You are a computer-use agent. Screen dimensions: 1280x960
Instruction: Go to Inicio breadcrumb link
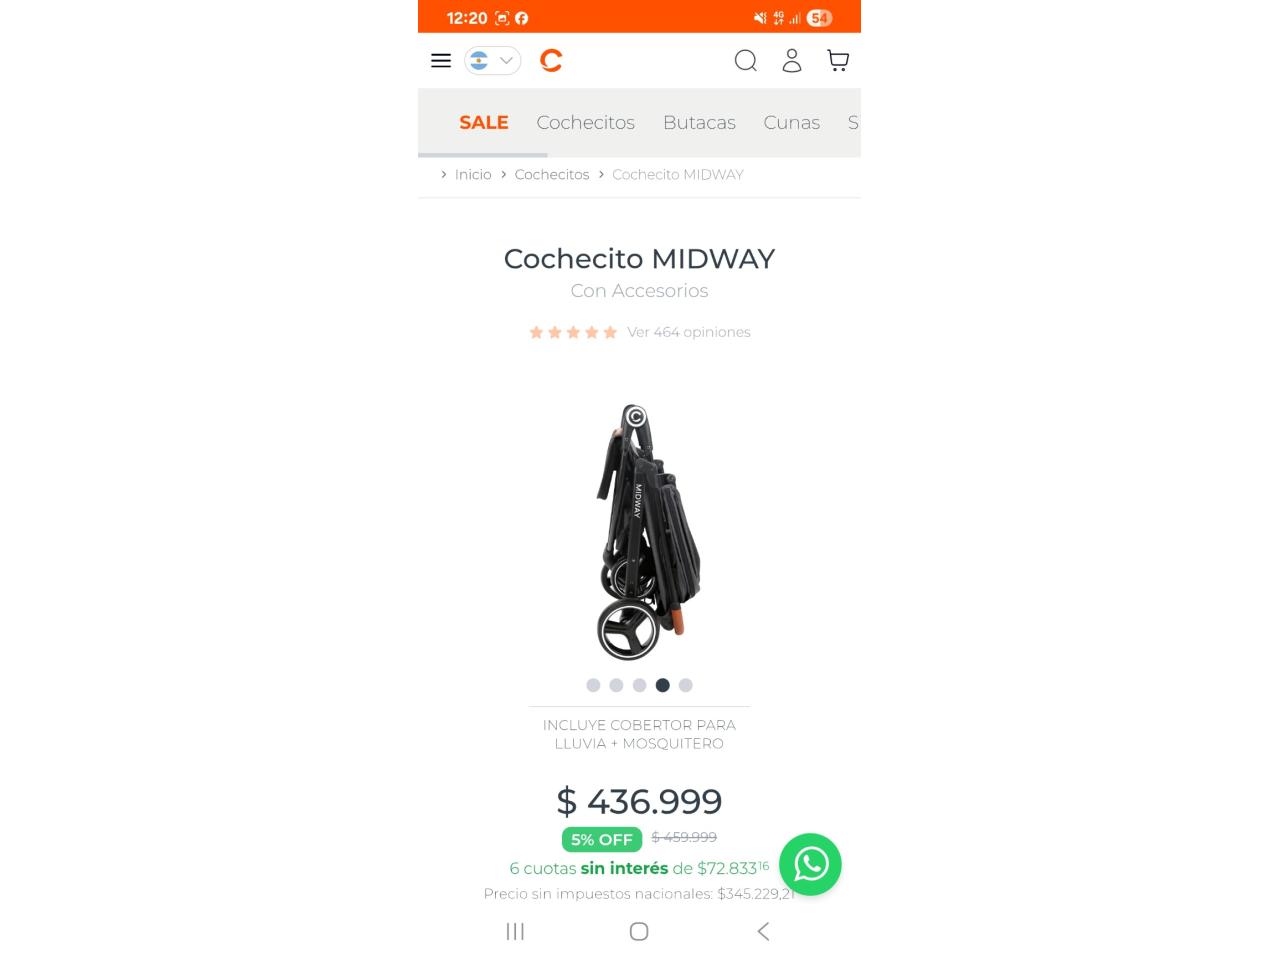(473, 174)
